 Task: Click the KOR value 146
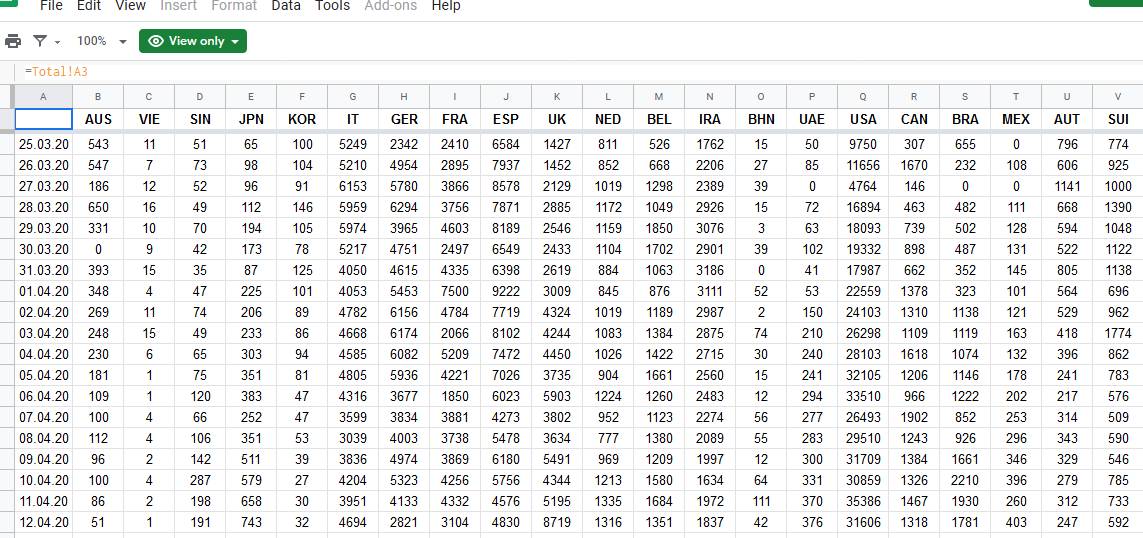pyautogui.click(x=302, y=208)
